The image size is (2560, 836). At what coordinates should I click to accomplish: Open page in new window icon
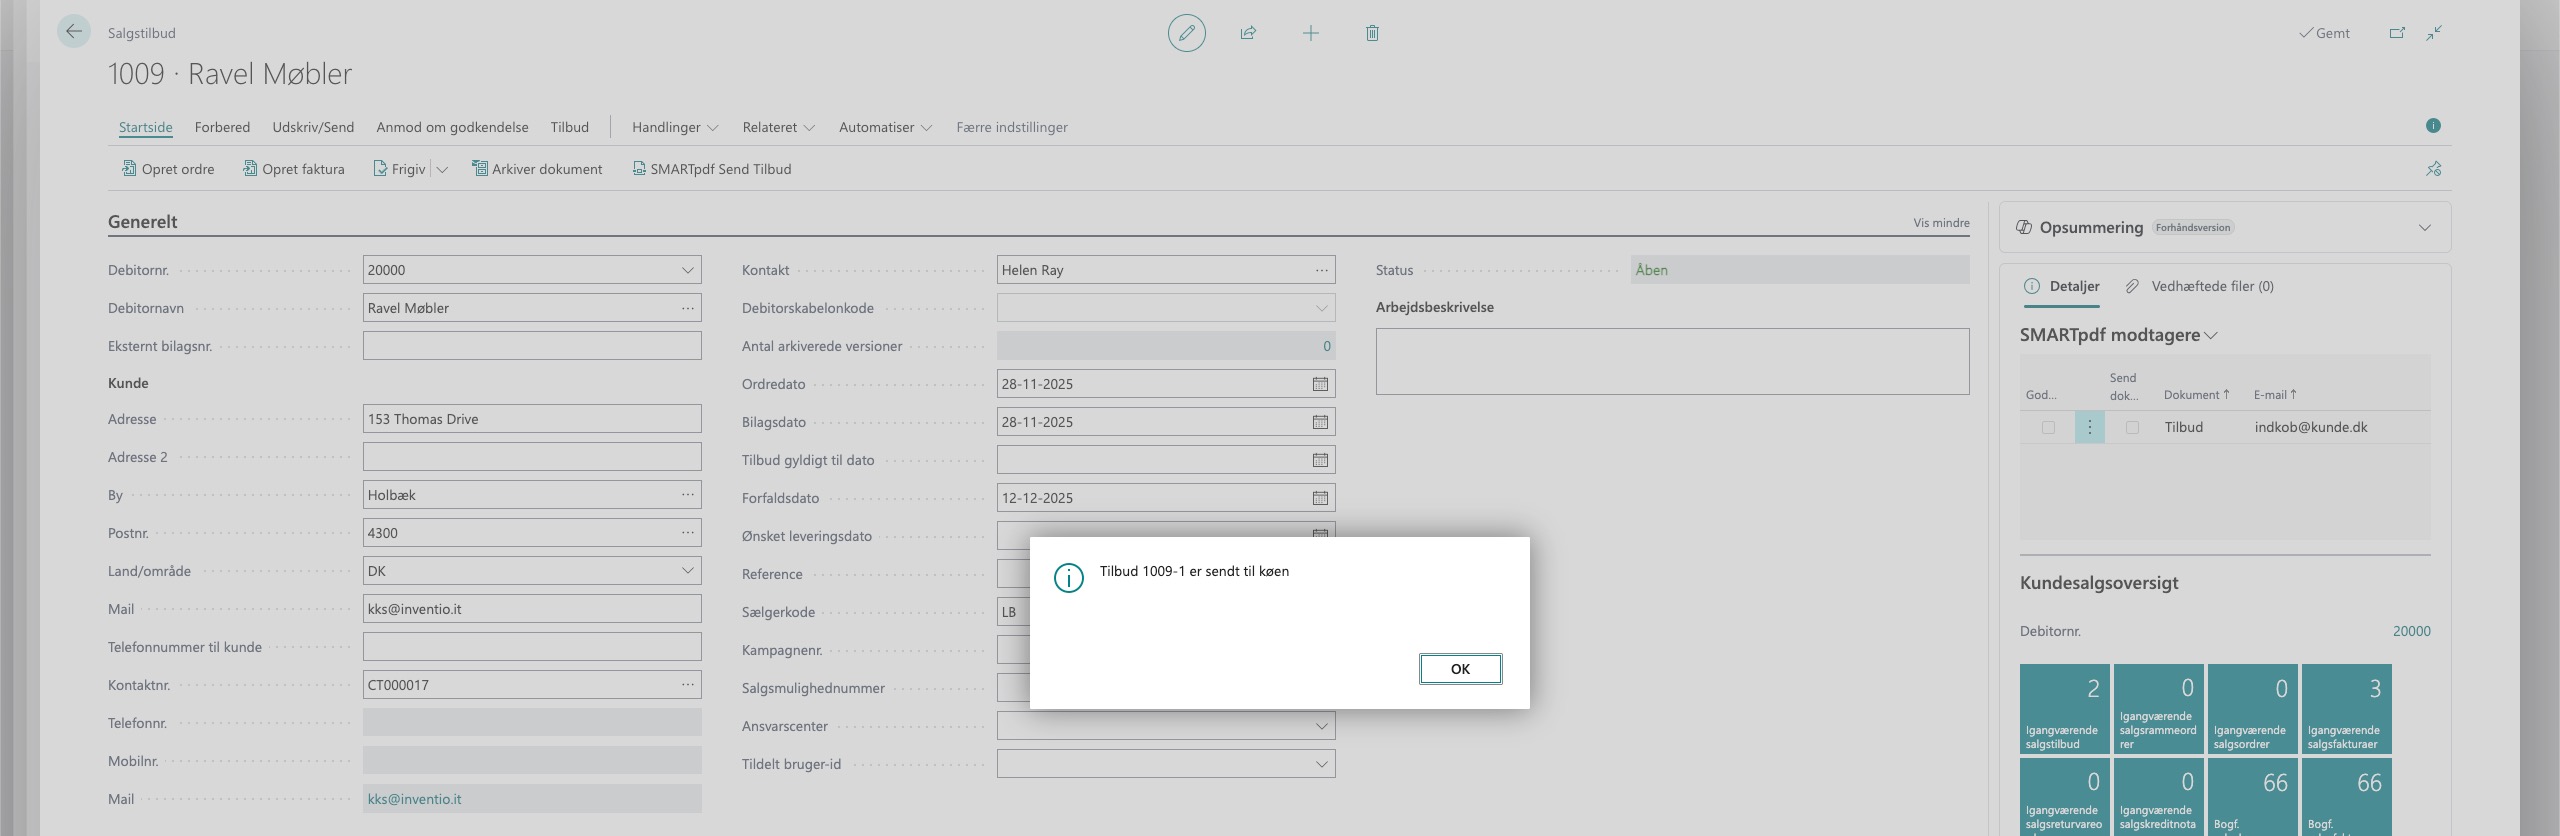tap(2397, 33)
